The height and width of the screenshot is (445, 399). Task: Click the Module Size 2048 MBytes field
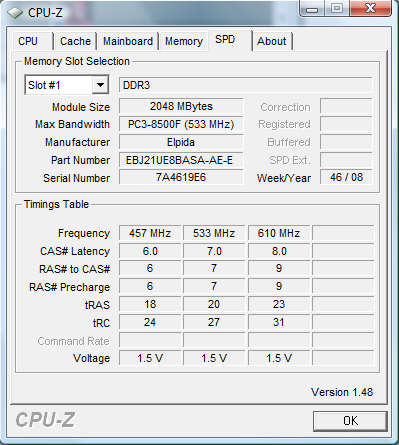point(181,106)
